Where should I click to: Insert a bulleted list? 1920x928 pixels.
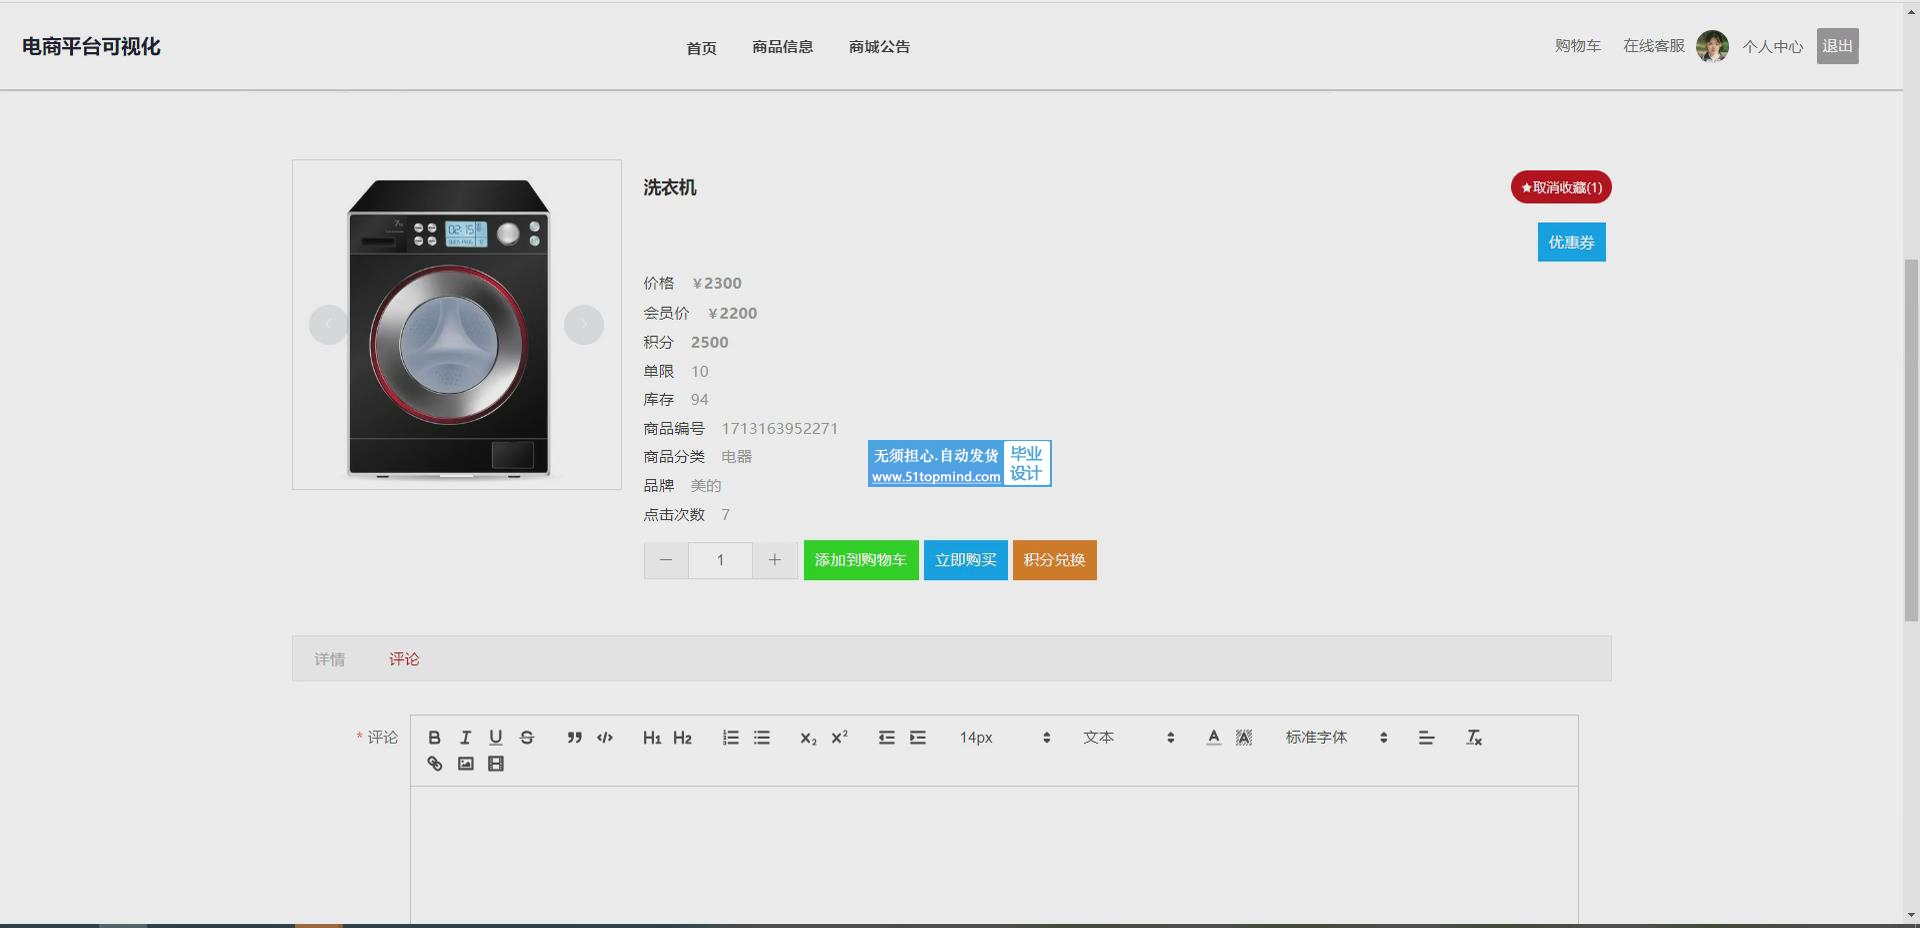click(x=762, y=737)
